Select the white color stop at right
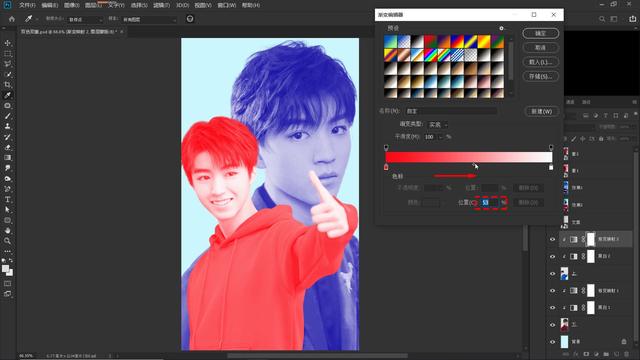Viewport: 640px width, 360px height. click(551, 167)
